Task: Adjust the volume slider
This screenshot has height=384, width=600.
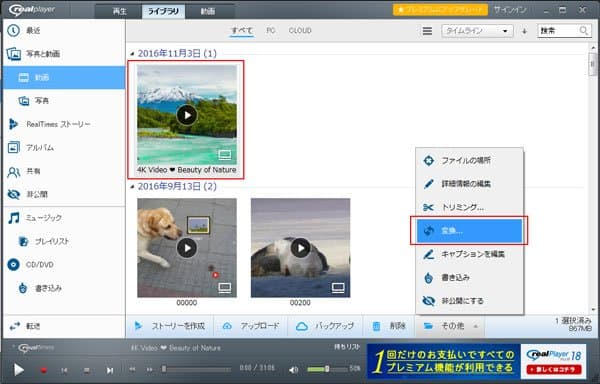Action: click(328, 369)
